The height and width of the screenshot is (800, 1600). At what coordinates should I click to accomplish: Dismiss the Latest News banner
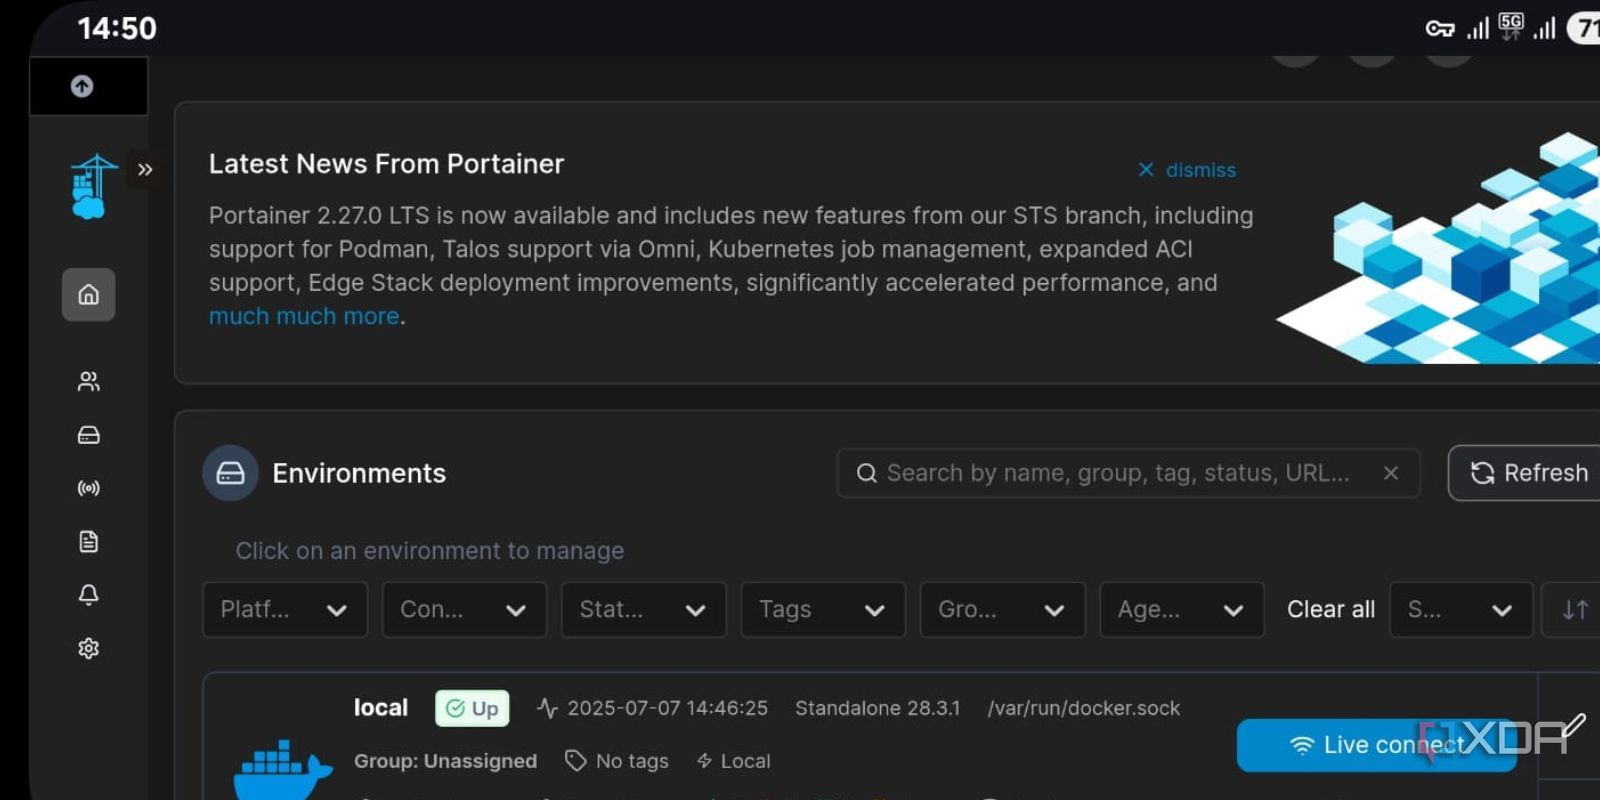1187,170
